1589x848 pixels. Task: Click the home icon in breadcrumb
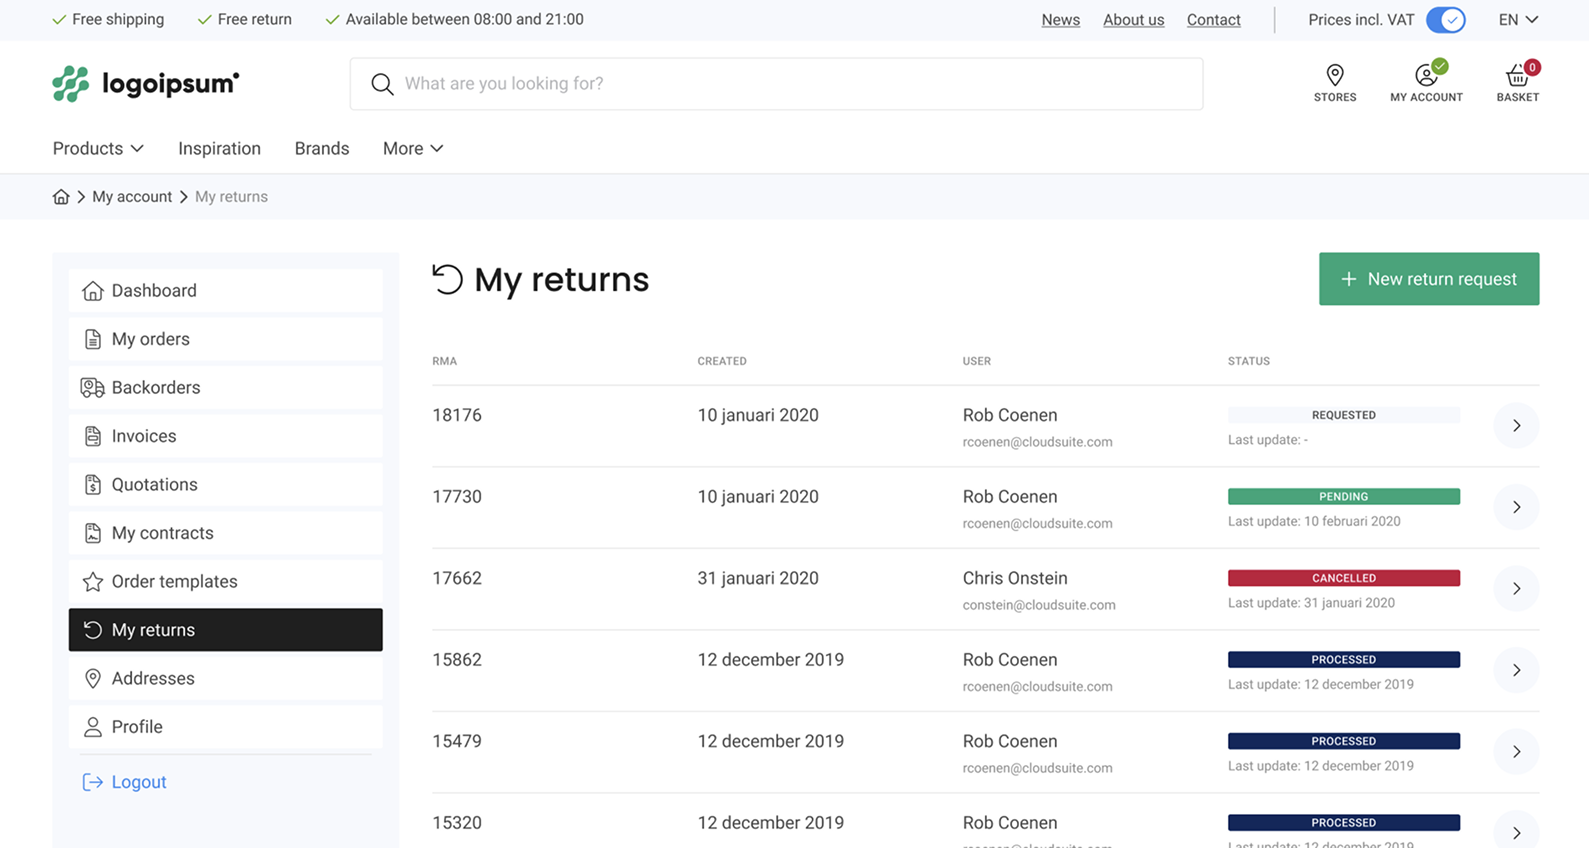(x=61, y=197)
